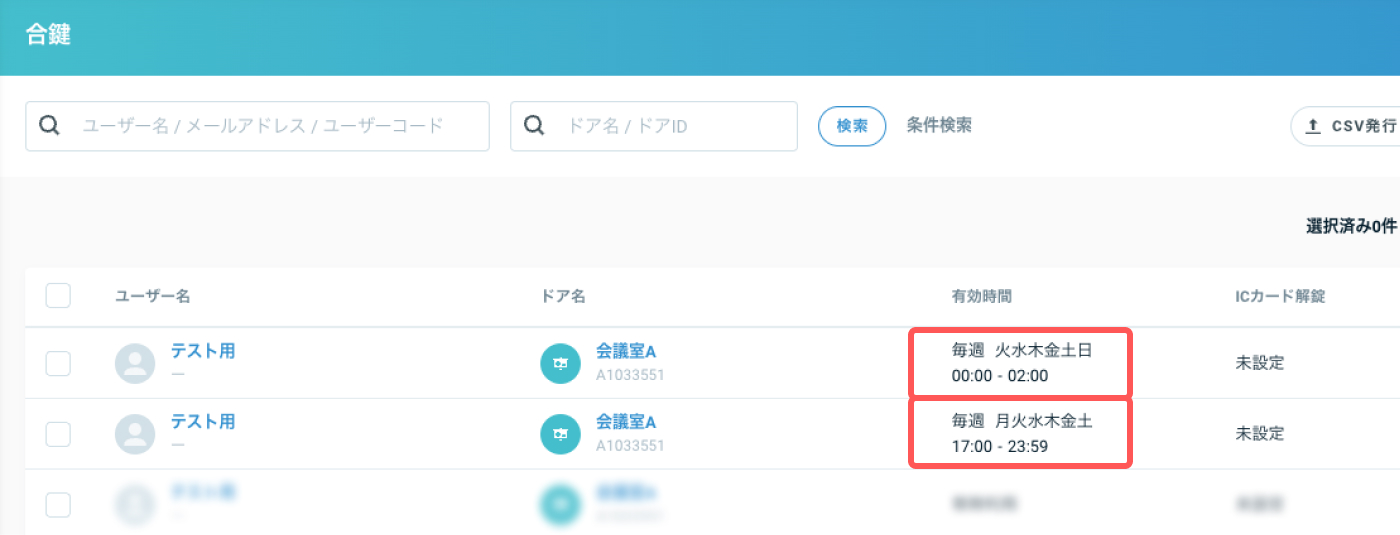
Task: Click the magnifier icon in door search box
Action: [534, 126]
